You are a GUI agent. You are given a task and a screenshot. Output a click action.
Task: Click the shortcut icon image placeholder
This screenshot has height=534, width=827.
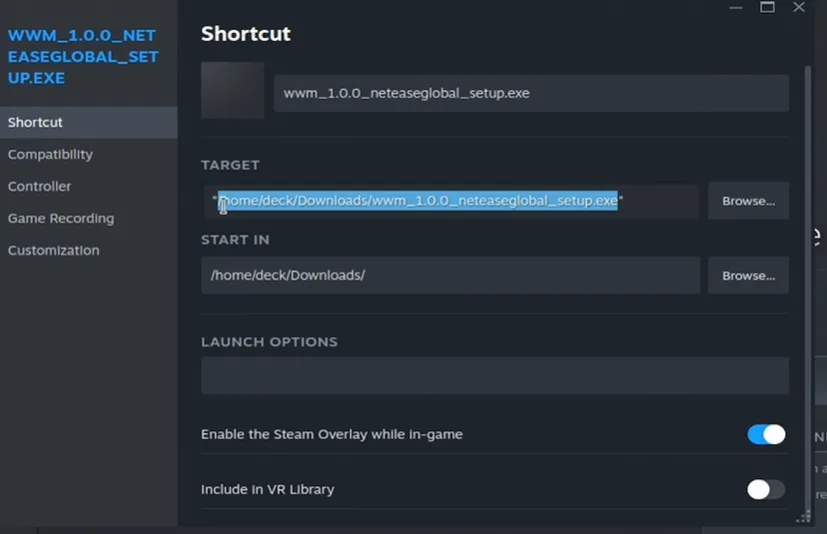point(232,91)
